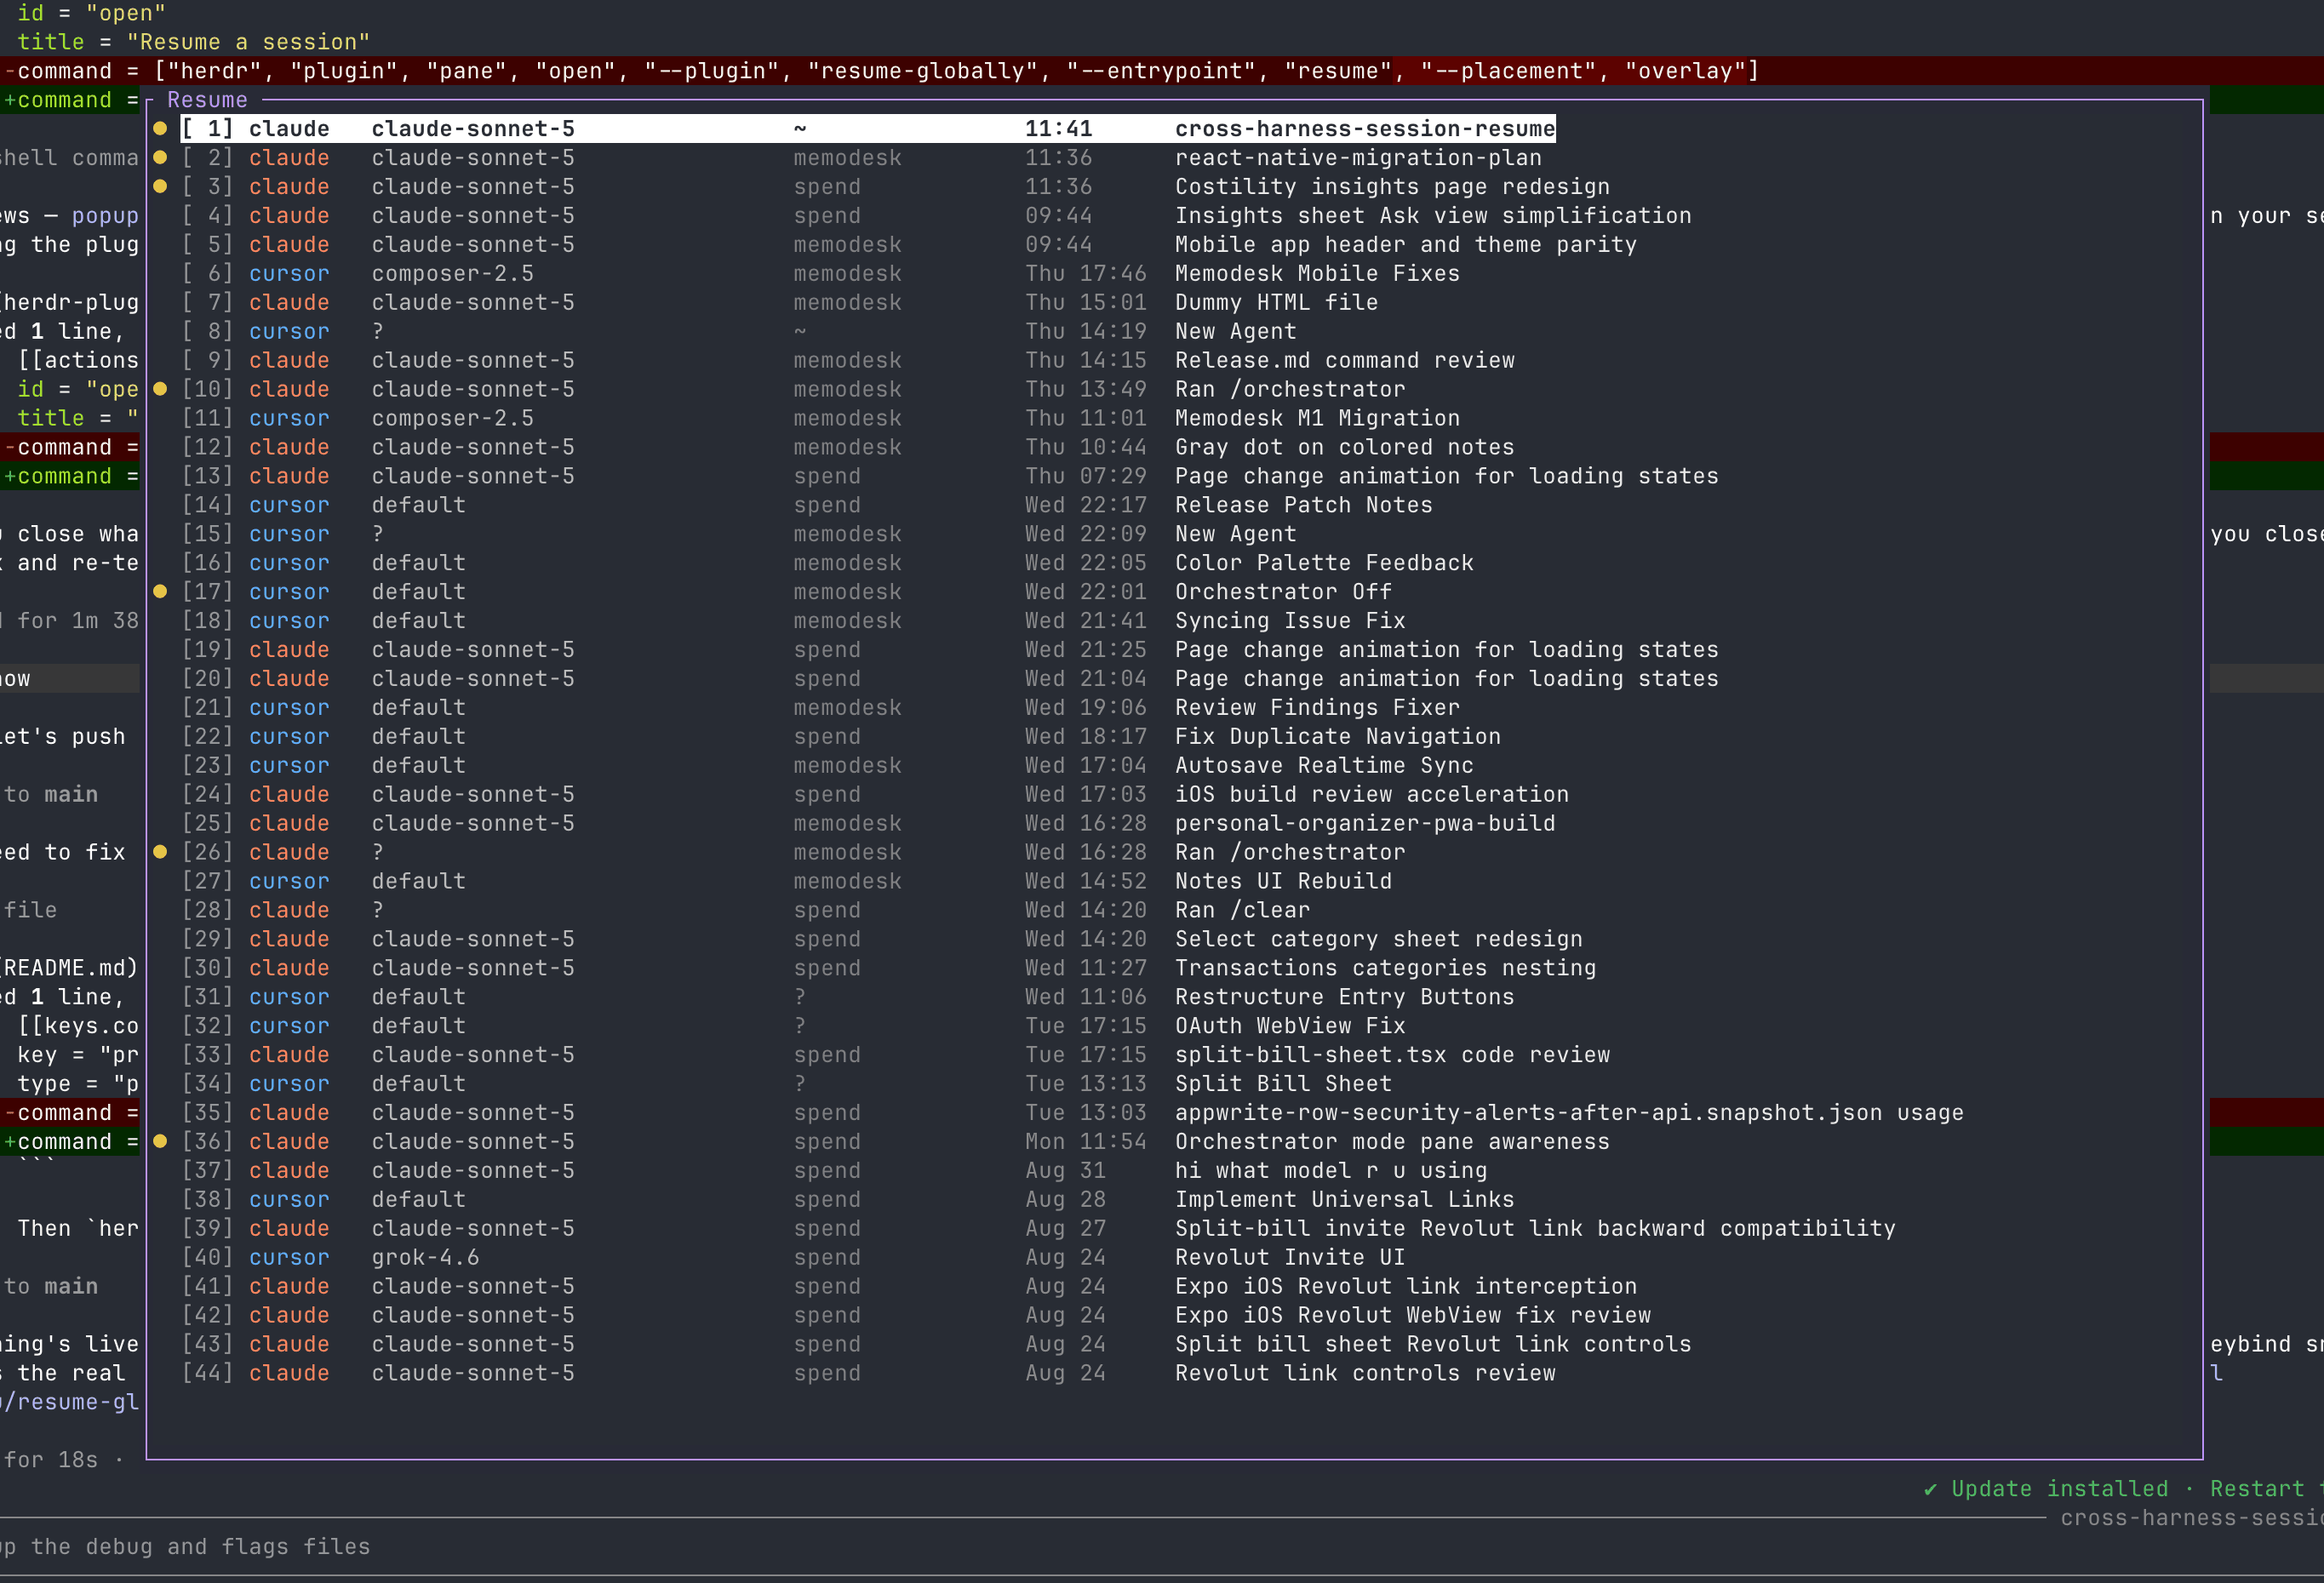Select 'hi what model r u using' session
This screenshot has width=2324, height=1583.
tap(834, 1171)
